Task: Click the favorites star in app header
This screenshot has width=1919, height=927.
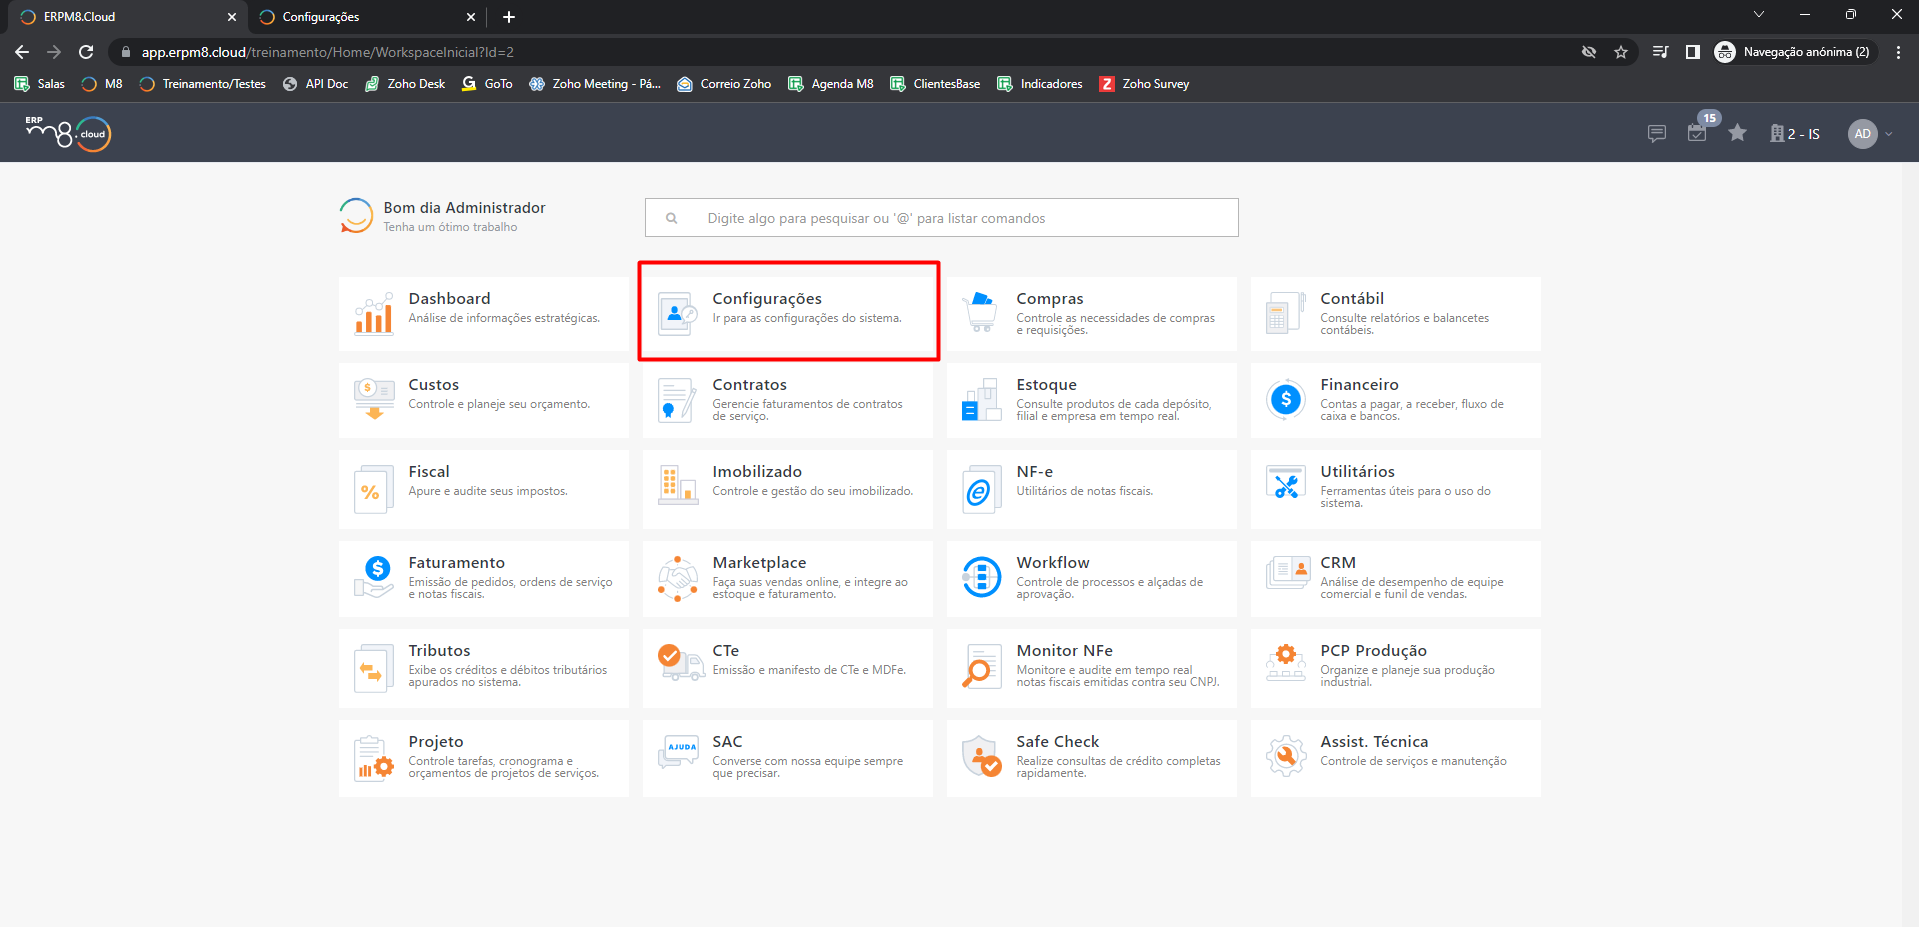Action: (x=1737, y=133)
